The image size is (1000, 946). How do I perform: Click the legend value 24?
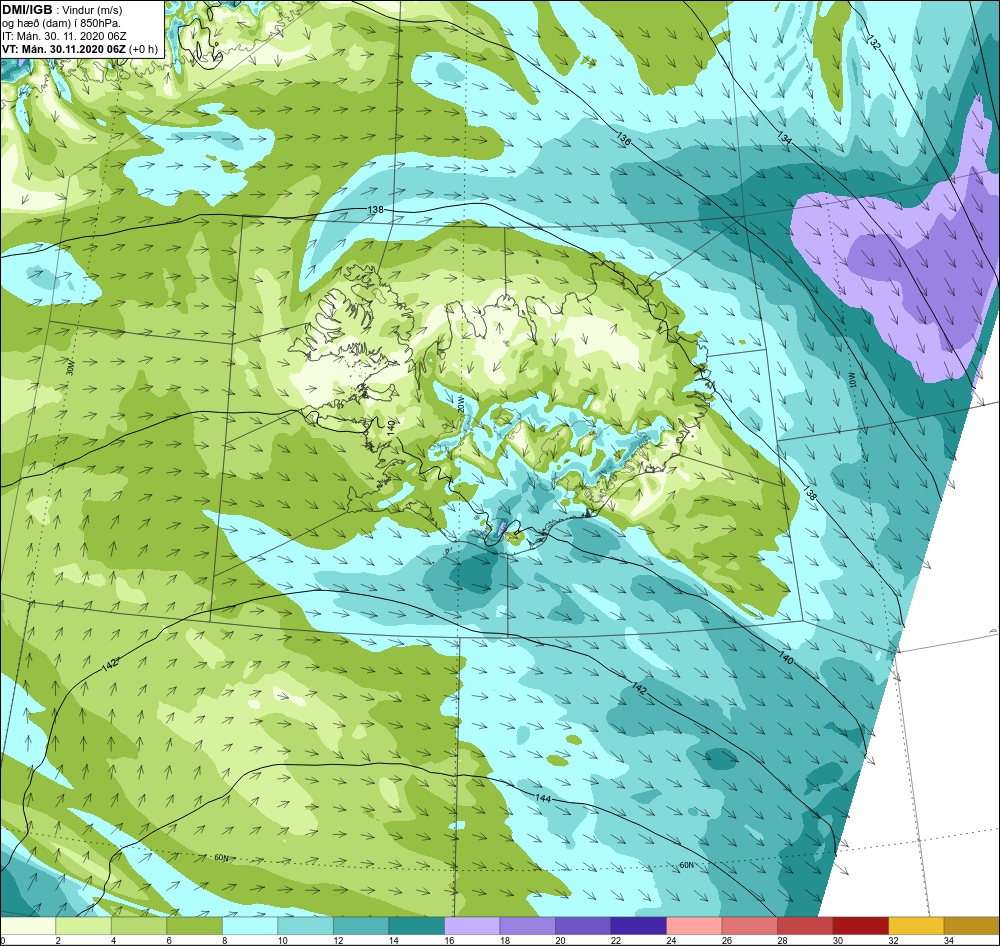click(671, 940)
